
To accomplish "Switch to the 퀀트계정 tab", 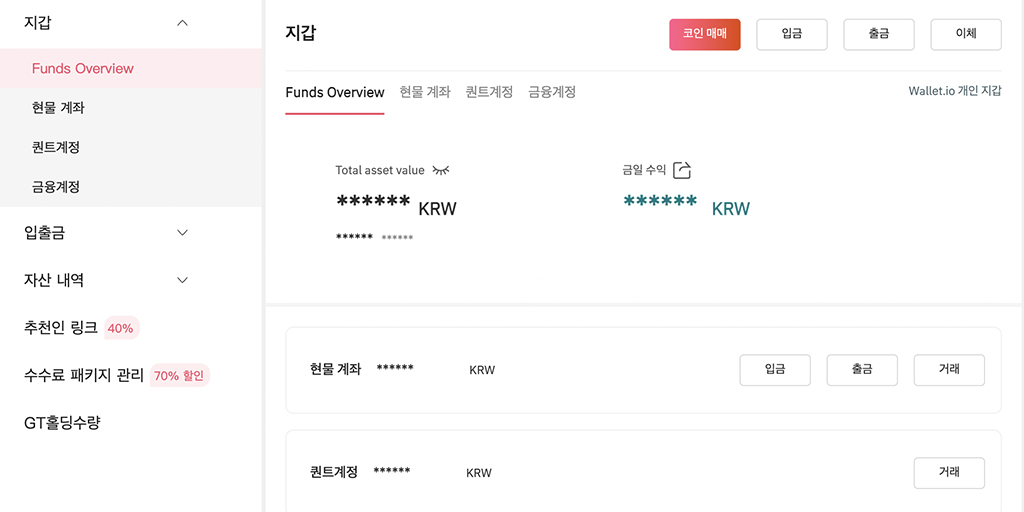I will tap(489, 92).
